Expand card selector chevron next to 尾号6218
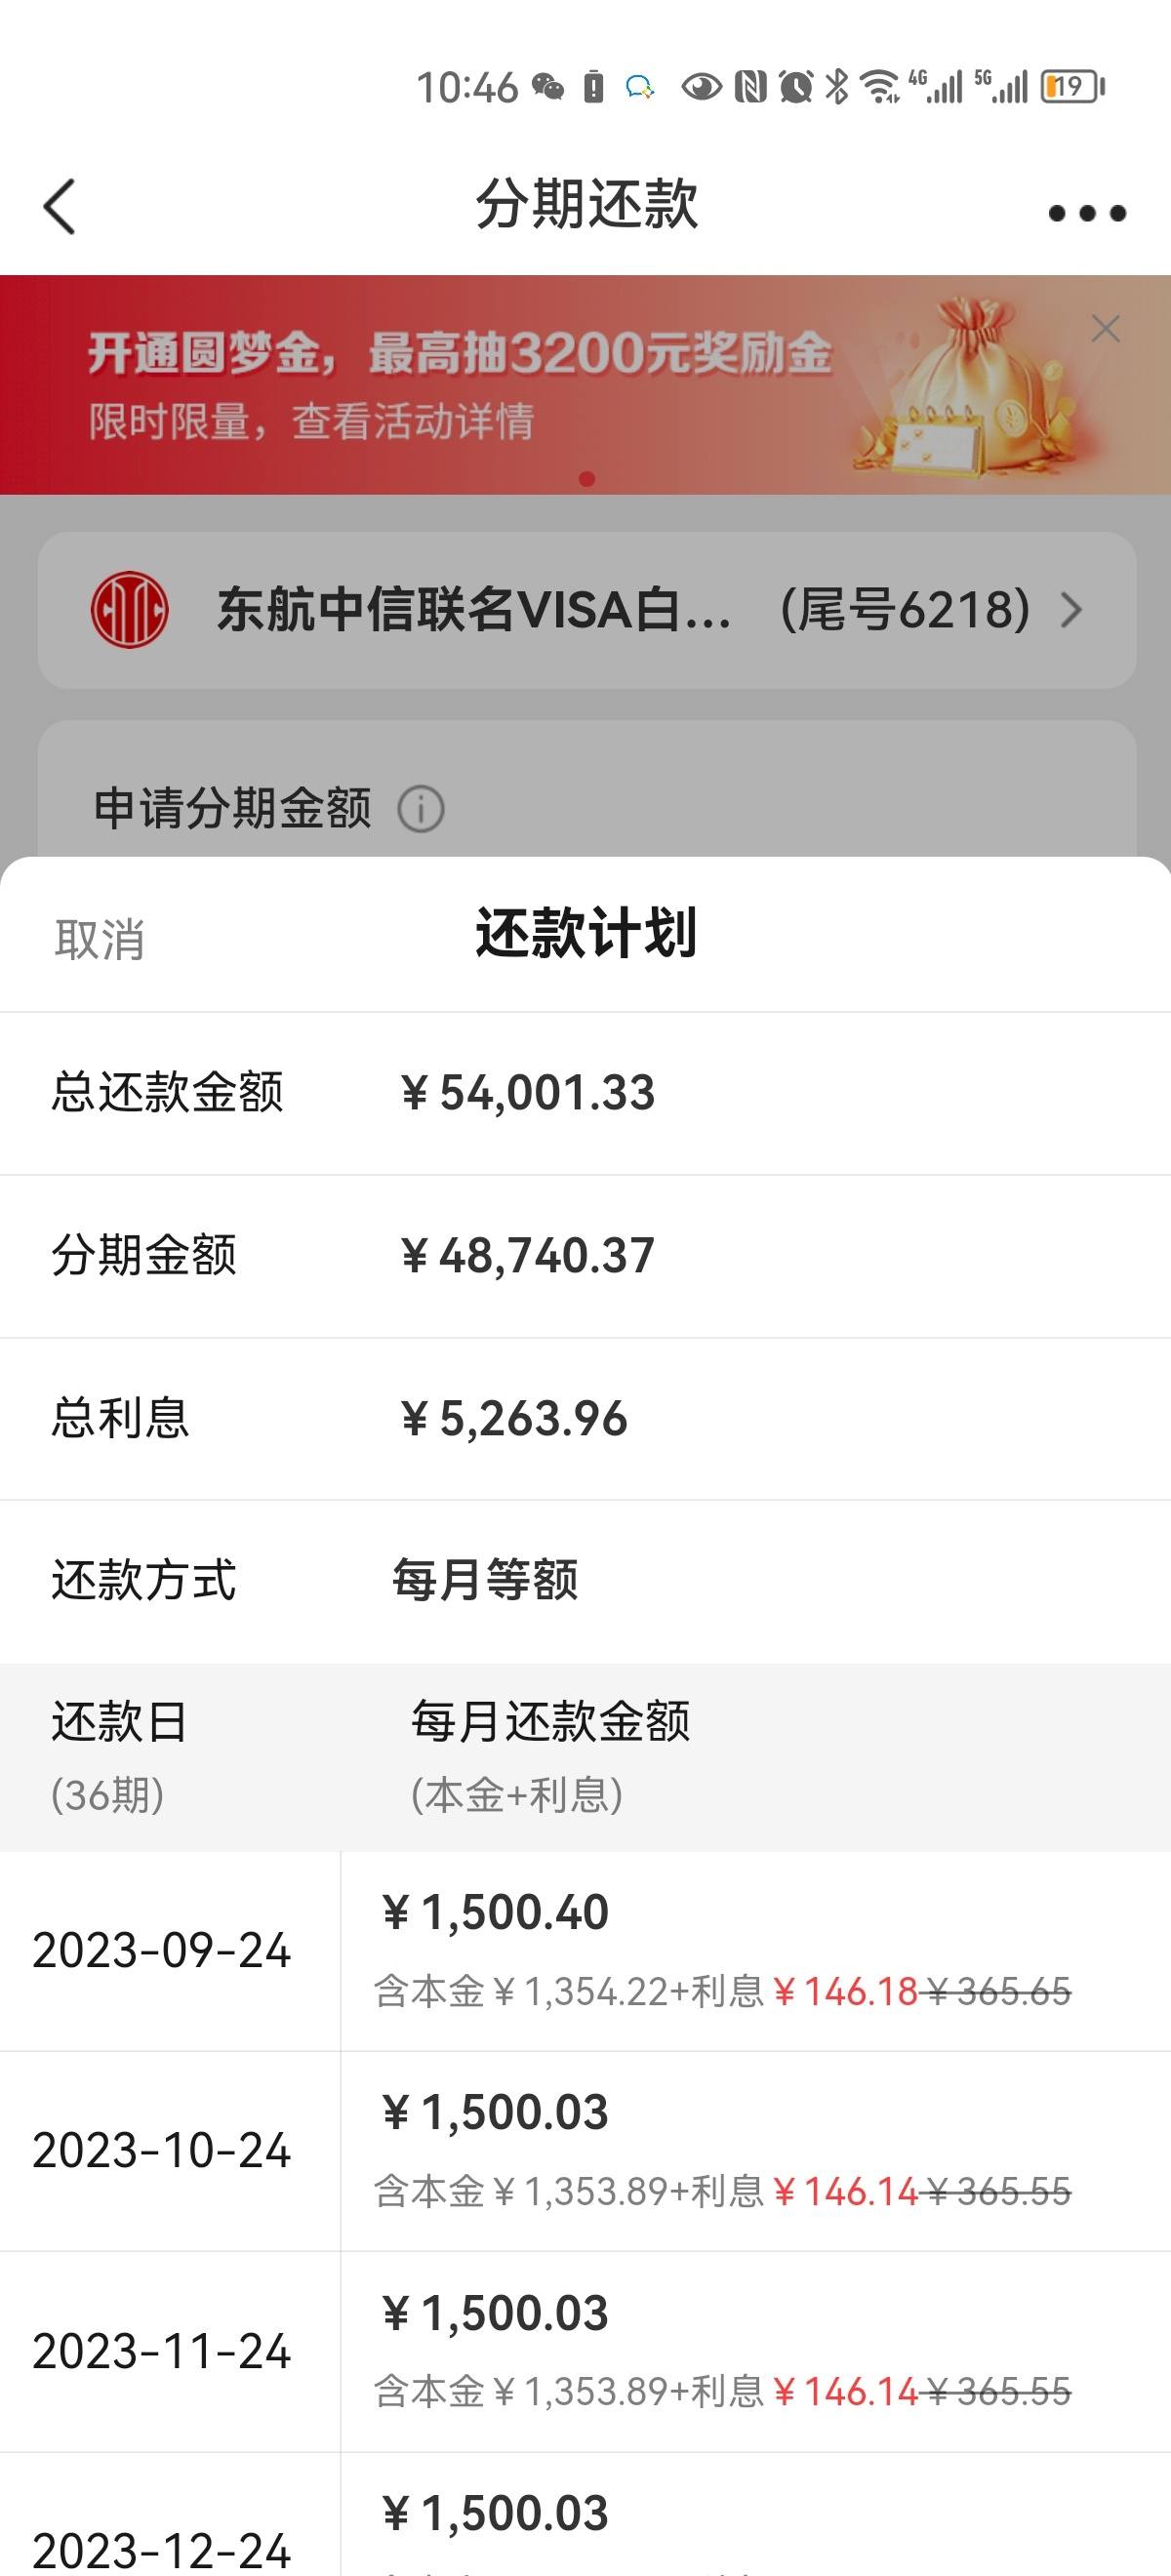This screenshot has height=2576, width=1171. [x=1071, y=609]
